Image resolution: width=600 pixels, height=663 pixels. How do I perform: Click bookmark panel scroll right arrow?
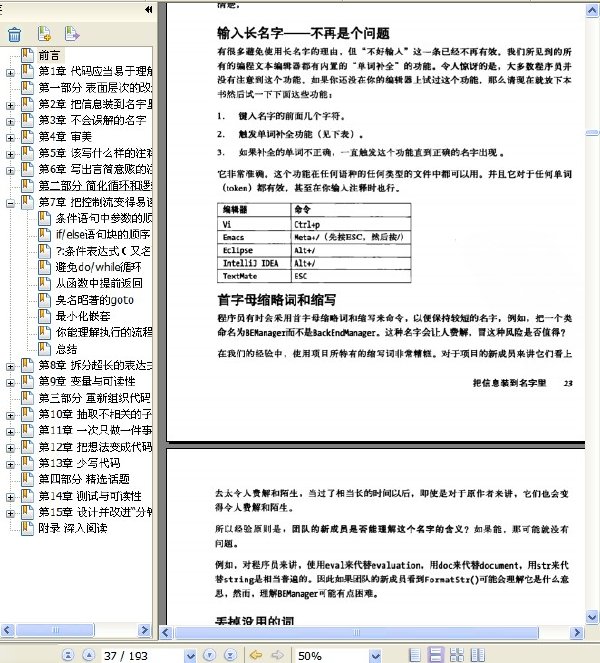tap(144, 630)
